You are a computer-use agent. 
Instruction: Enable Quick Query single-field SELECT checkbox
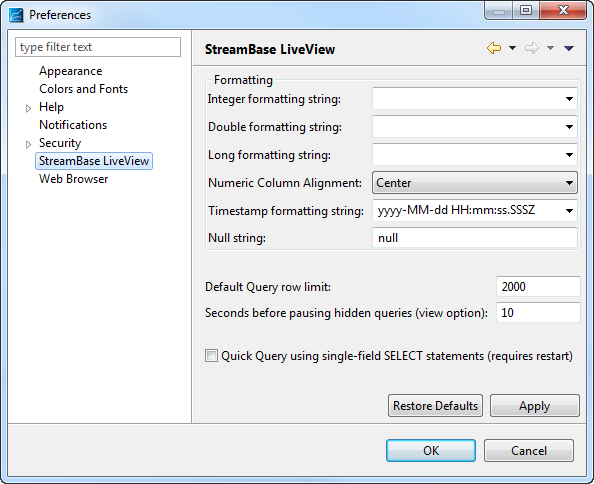(x=211, y=356)
